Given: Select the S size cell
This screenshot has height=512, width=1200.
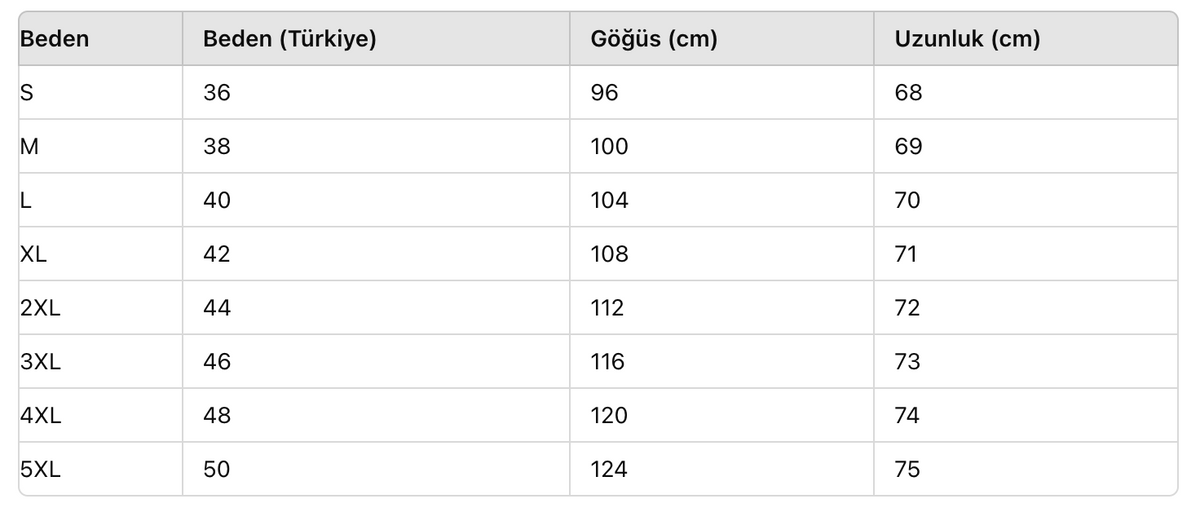Looking at the screenshot, I should [27, 93].
